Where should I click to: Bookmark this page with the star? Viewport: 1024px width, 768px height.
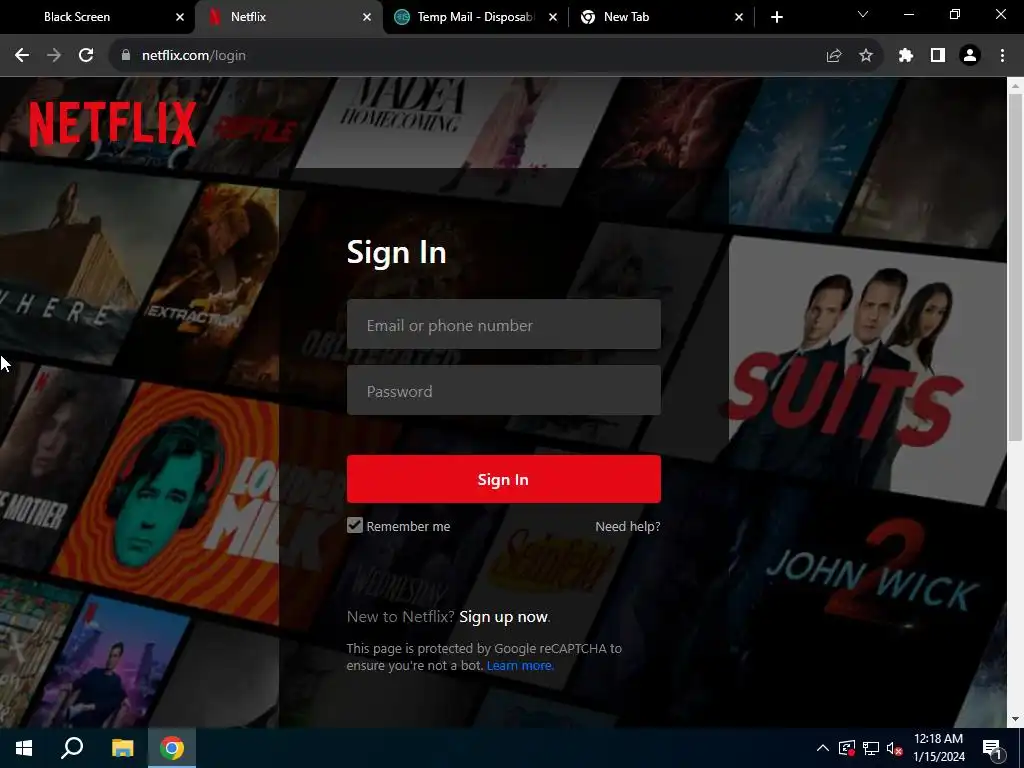[866, 56]
